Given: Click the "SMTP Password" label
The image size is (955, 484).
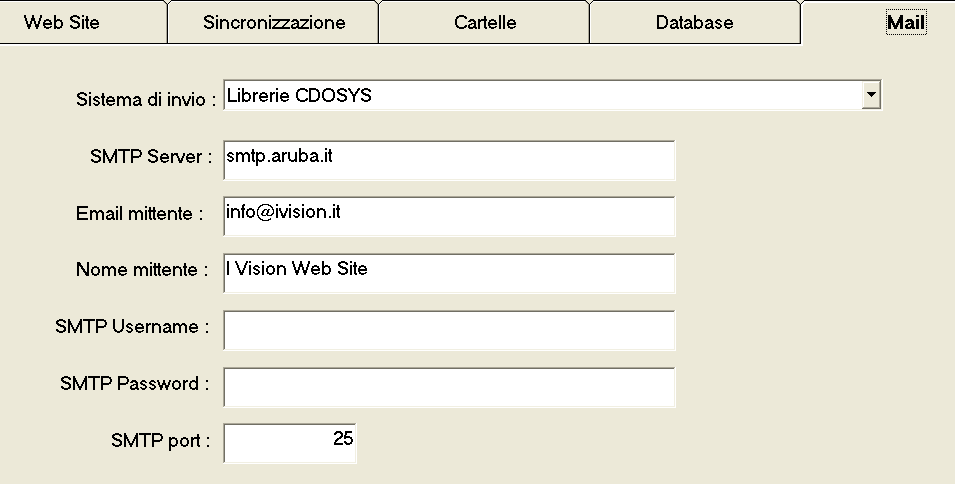Looking at the screenshot, I should coord(134,383).
